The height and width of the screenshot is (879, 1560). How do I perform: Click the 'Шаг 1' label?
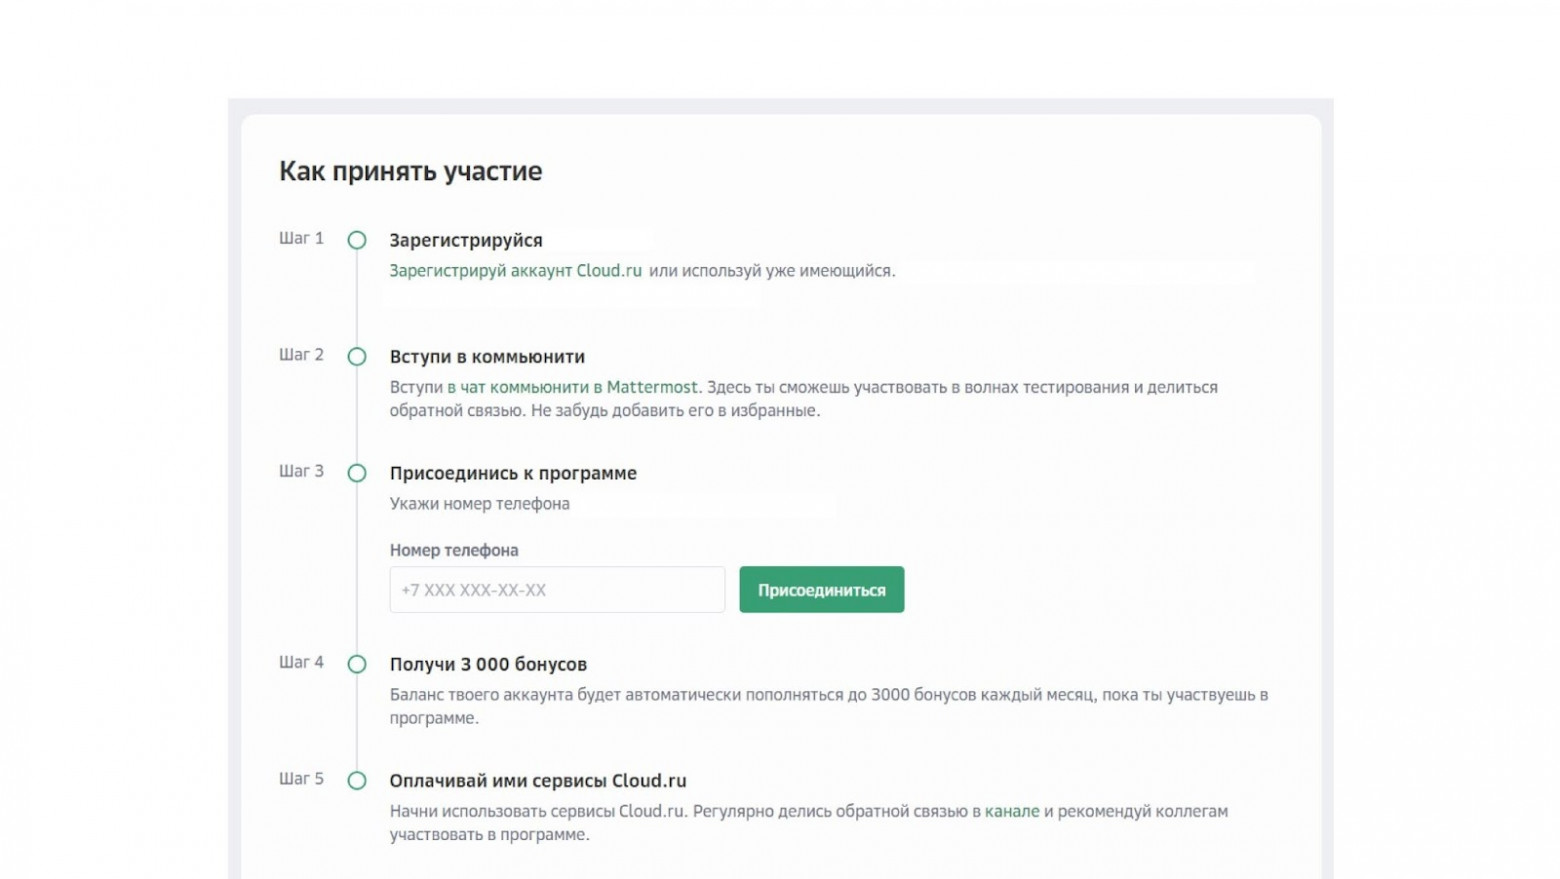pyautogui.click(x=301, y=238)
